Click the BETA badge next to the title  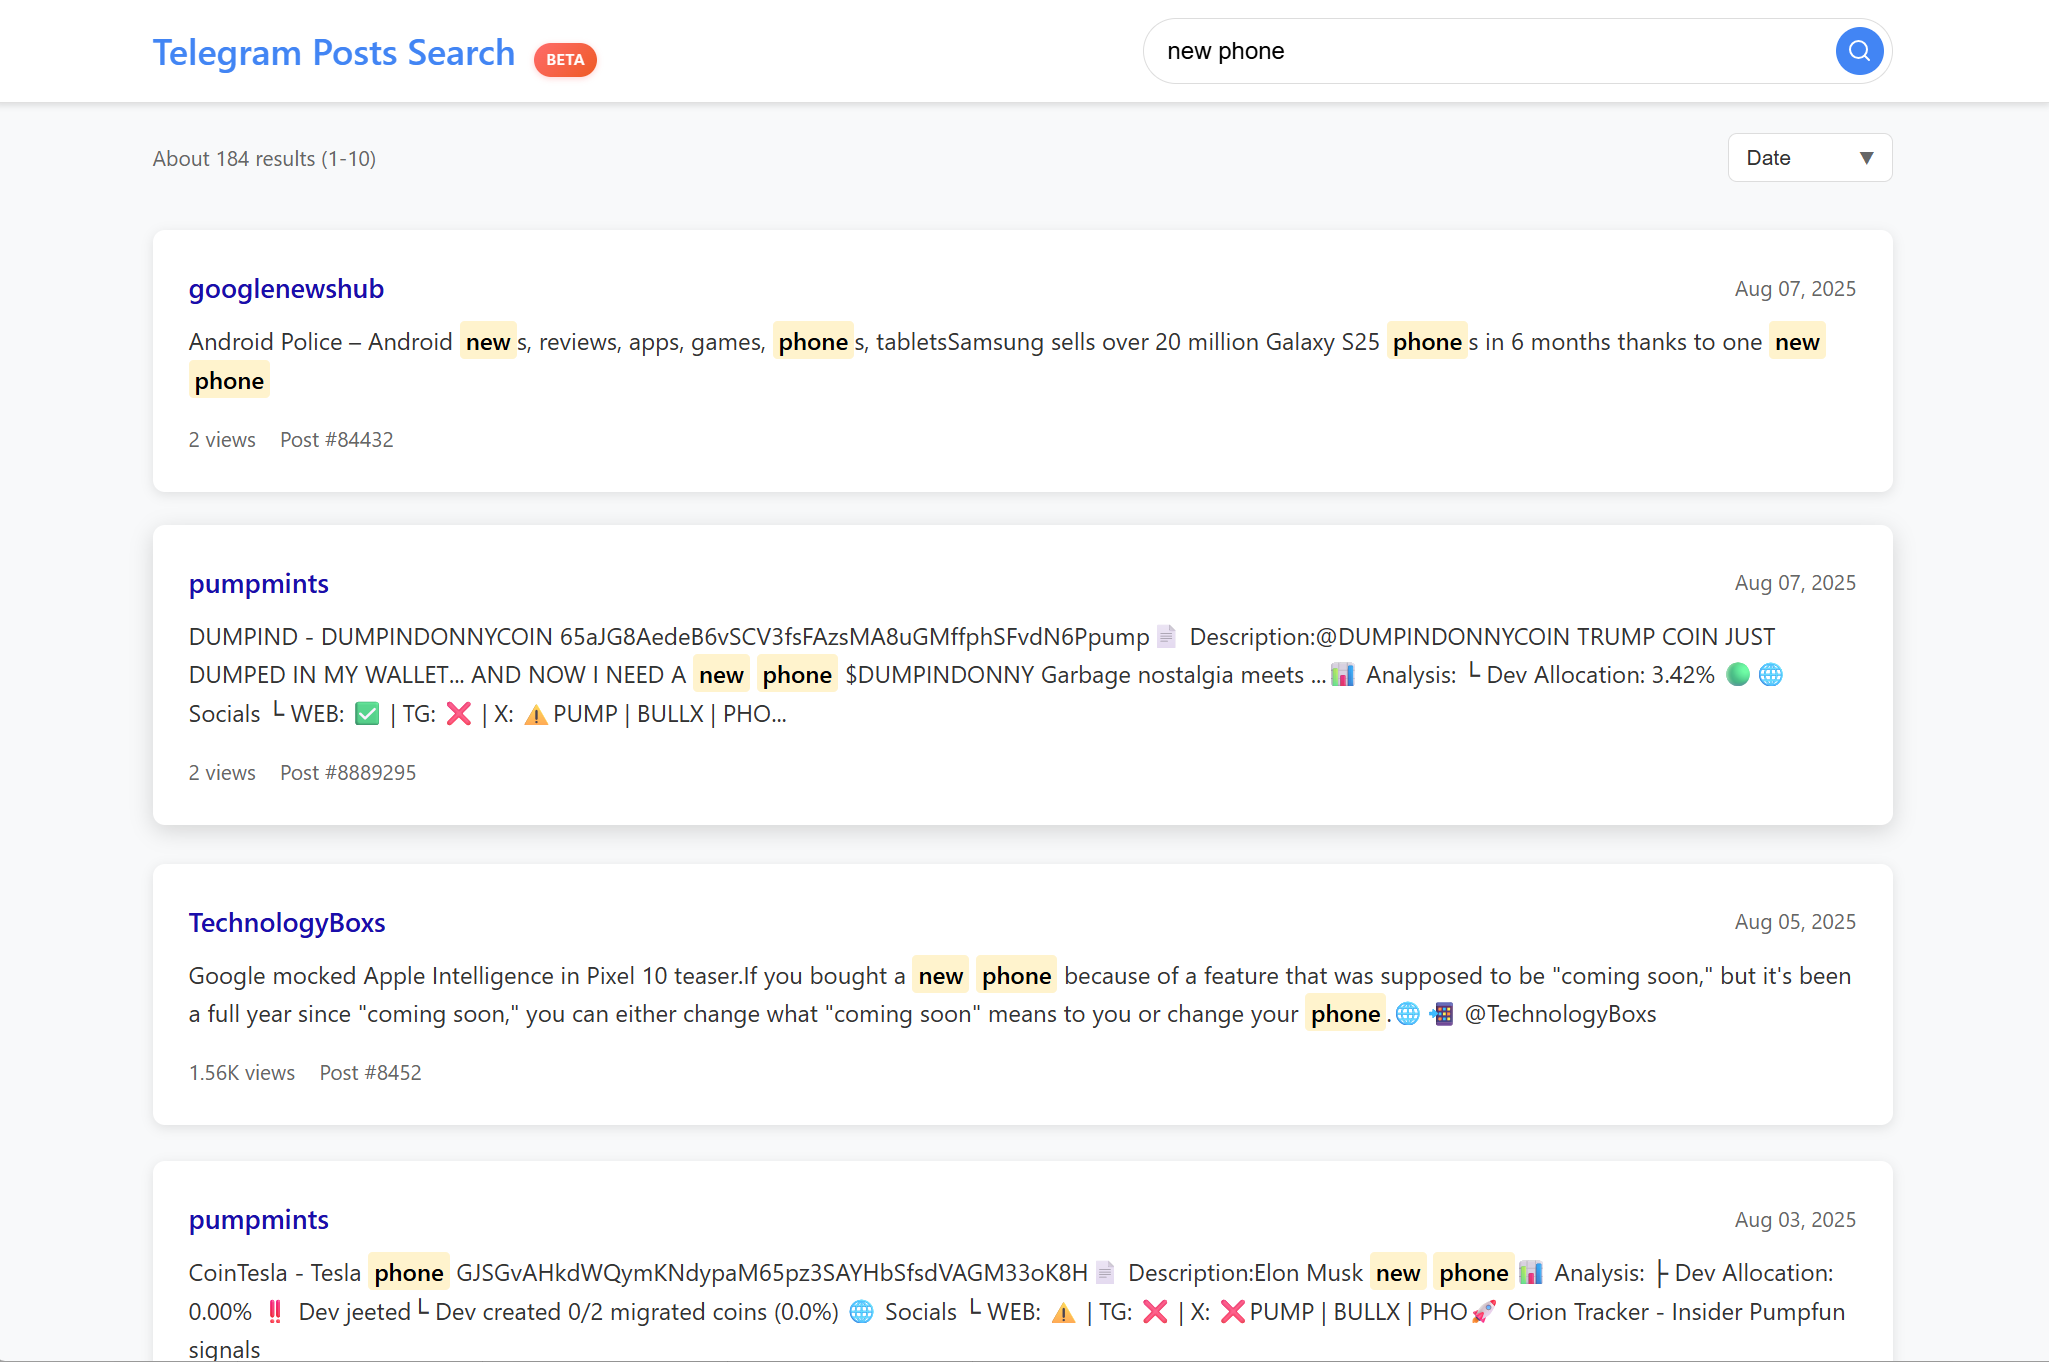click(x=565, y=59)
